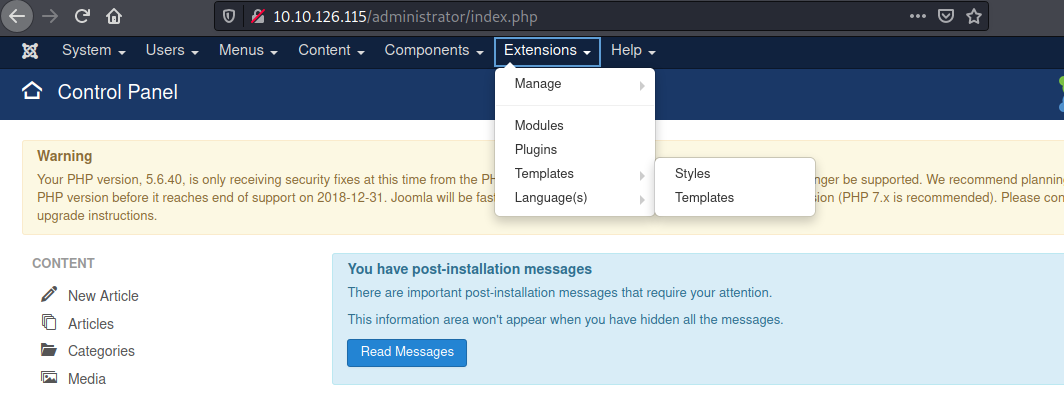Viewport: 1064px width, 399px height.
Task: Reload the page with the refresh icon
Action: (x=82, y=16)
